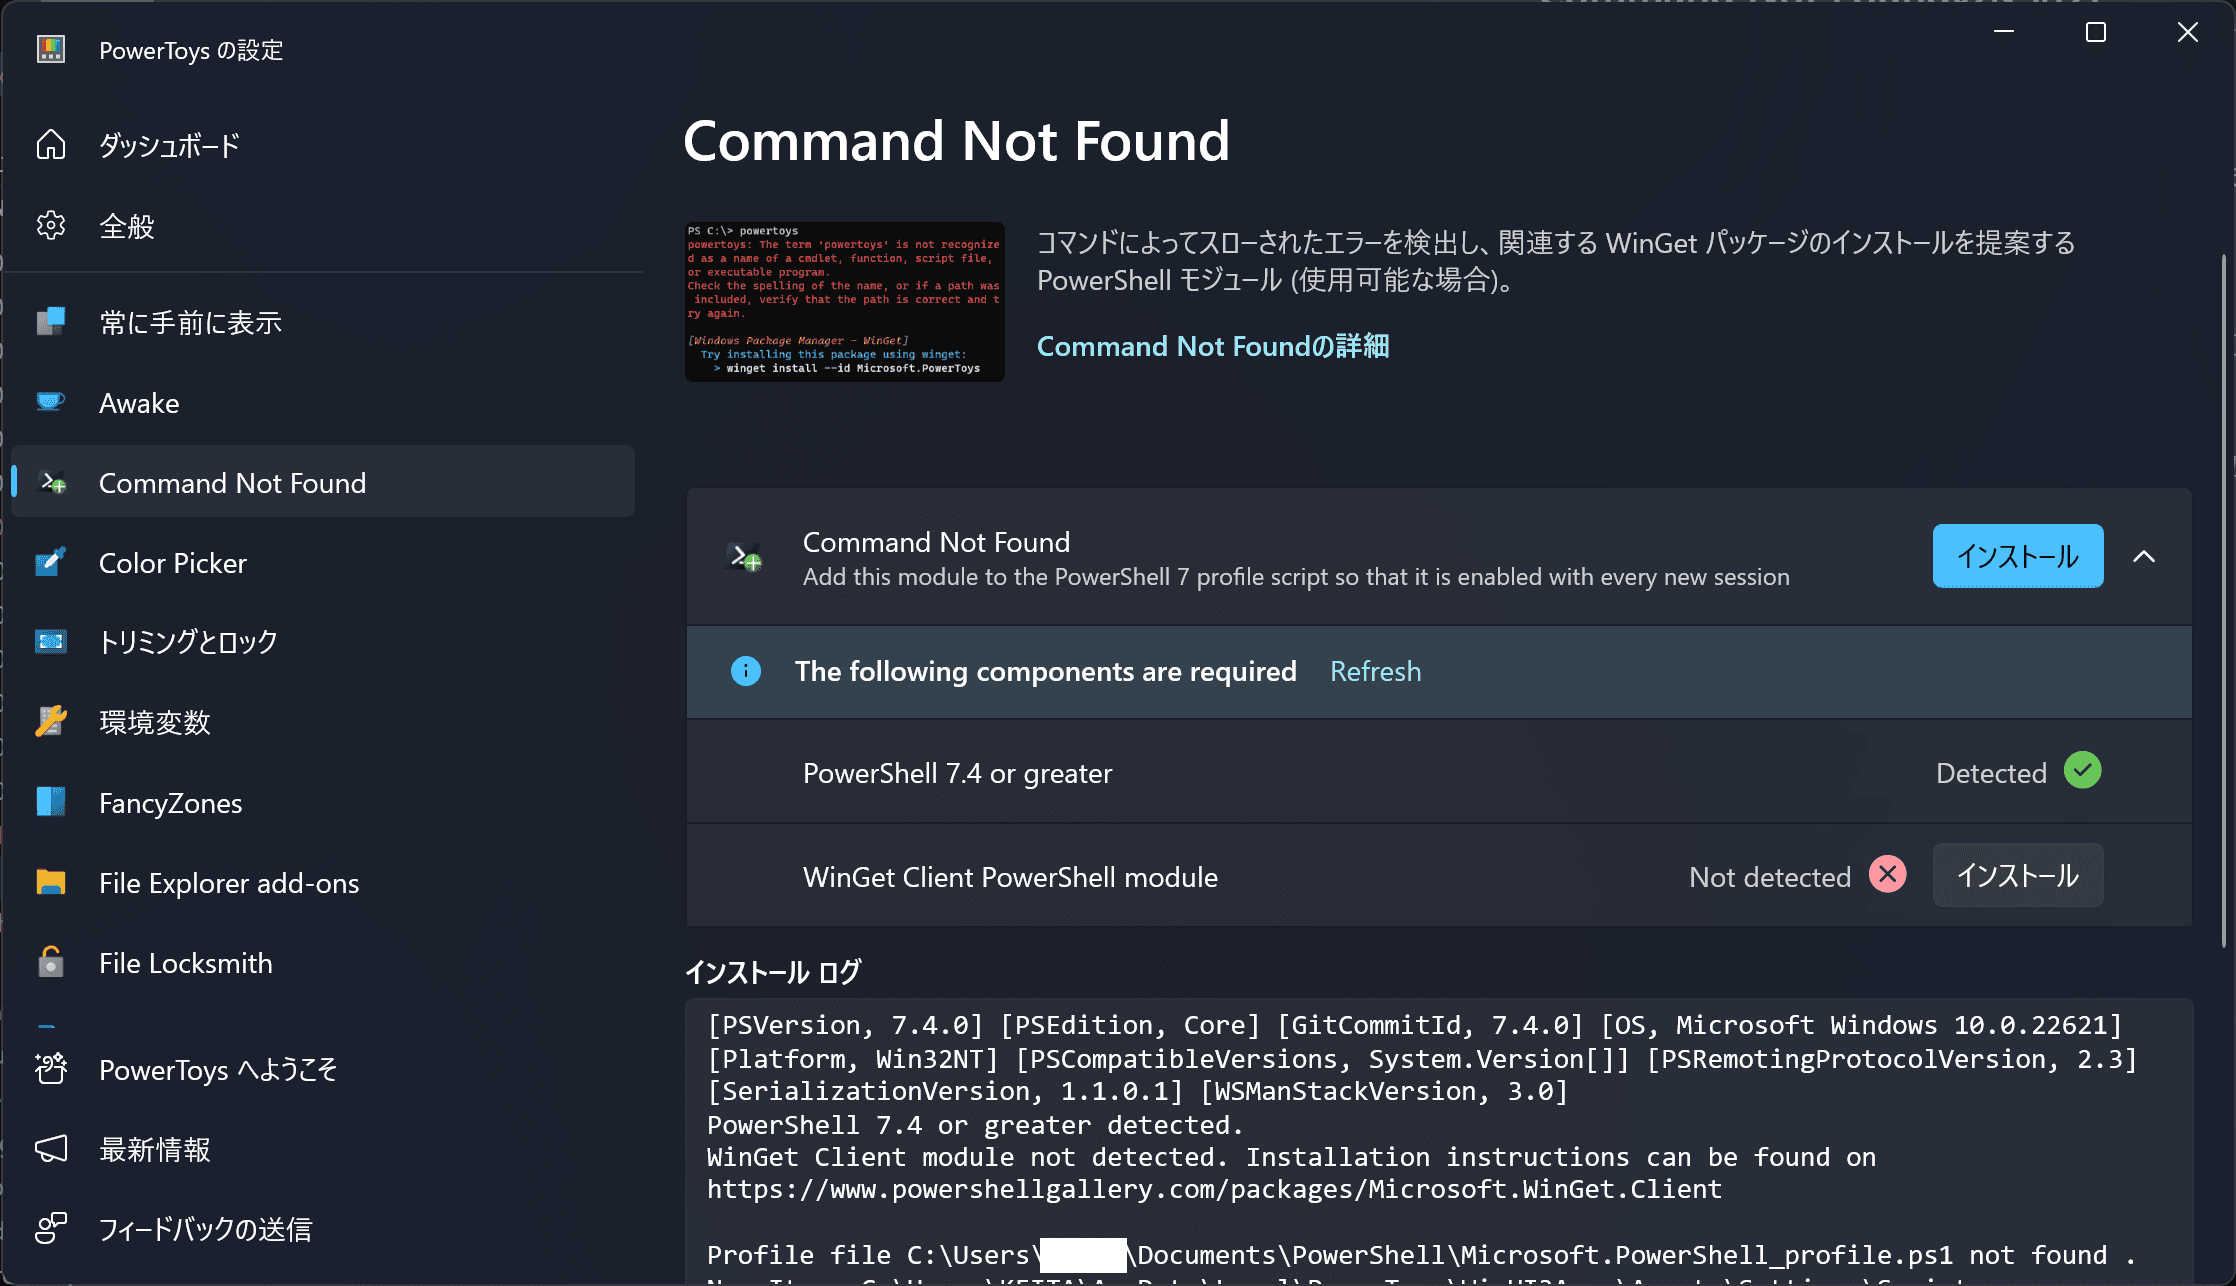The height and width of the screenshot is (1286, 2236).
Task: Click the Command Not Found sidebar icon
Action: tap(52, 483)
